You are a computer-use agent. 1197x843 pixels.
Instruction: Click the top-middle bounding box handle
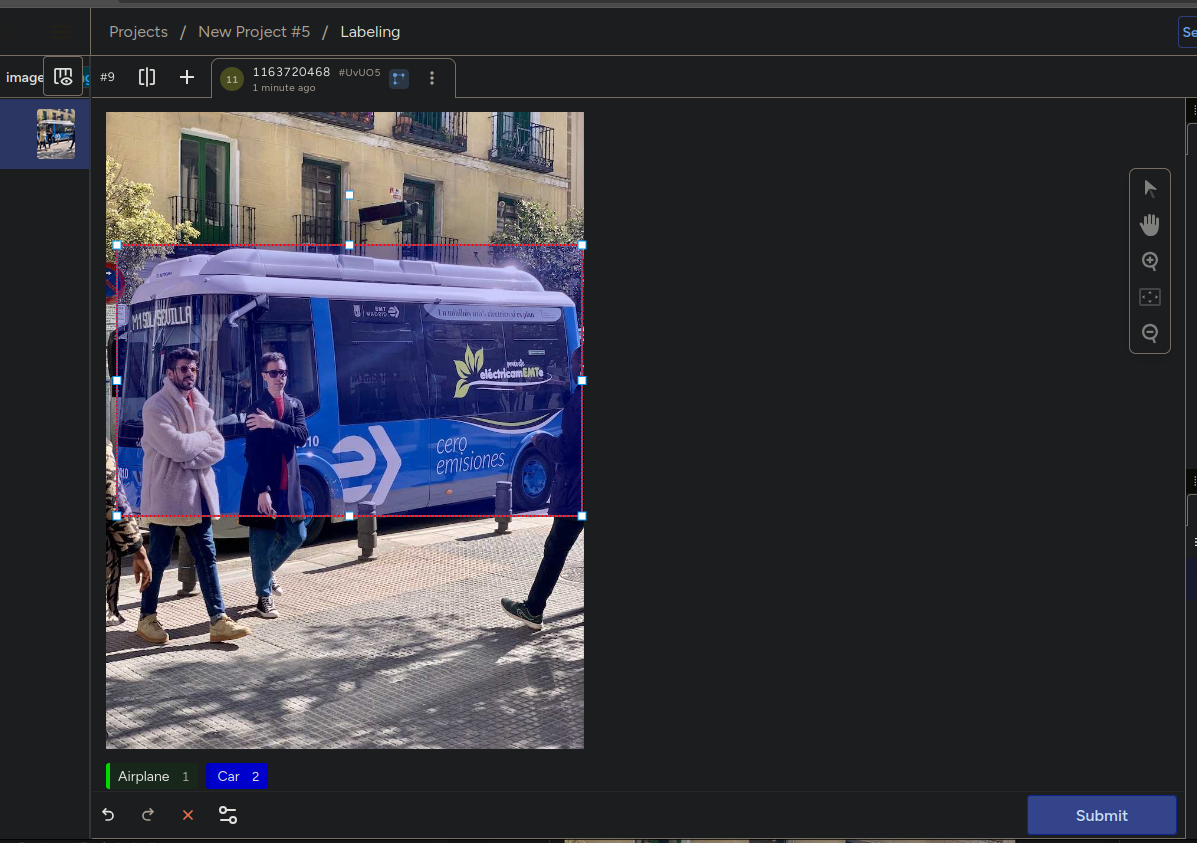click(350, 245)
